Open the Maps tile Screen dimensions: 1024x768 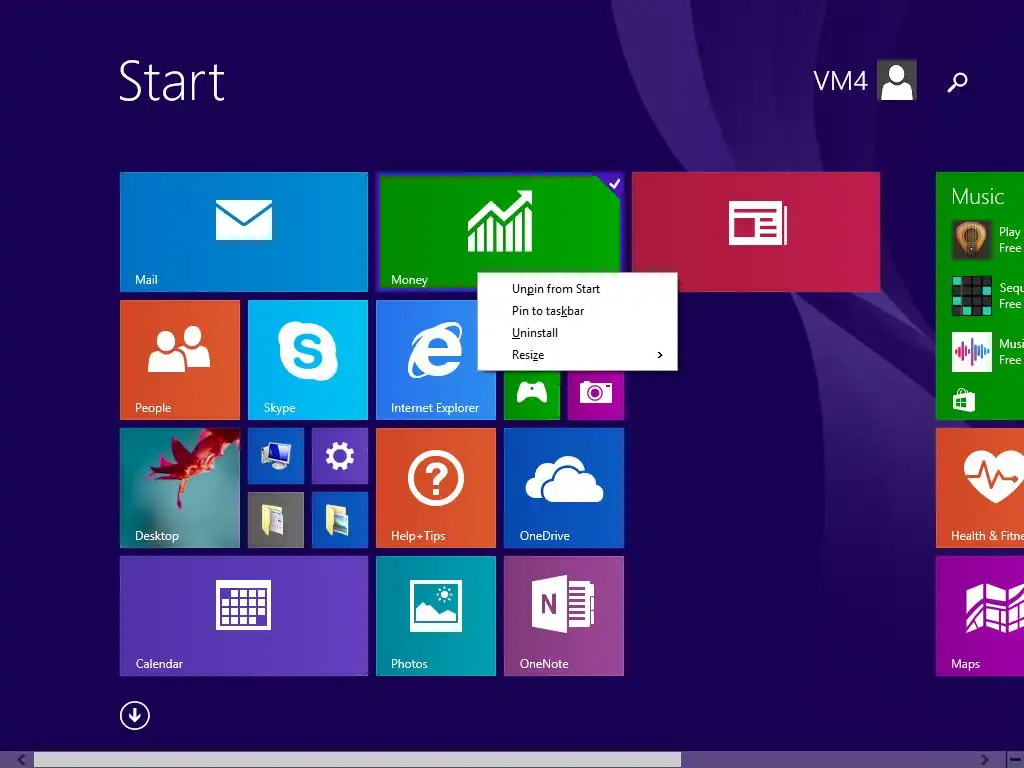click(x=980, y=616)
